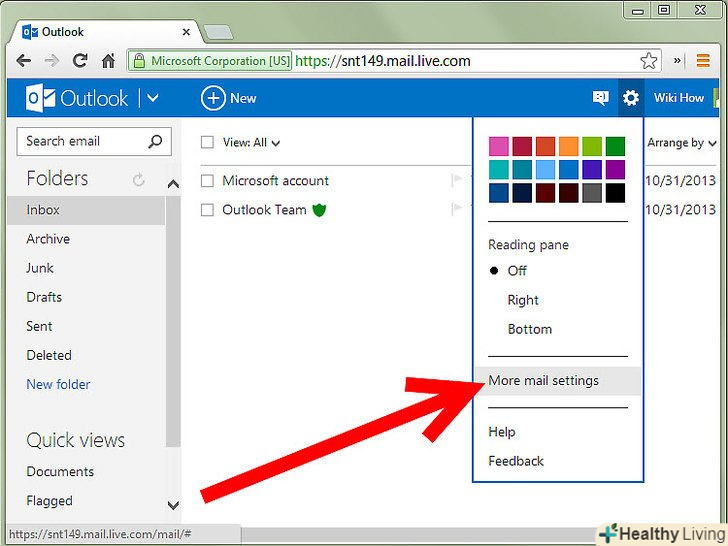Open the messaging chat icon
728x546 pixels.
[600, 98]
